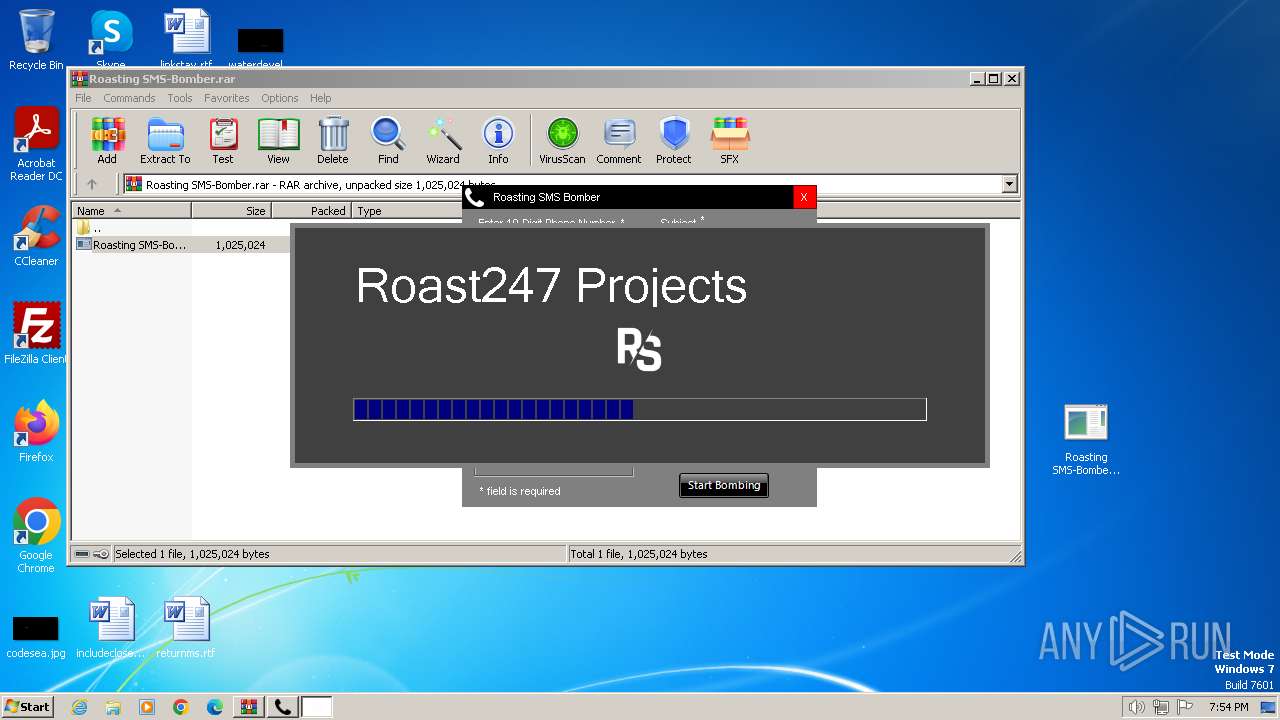The image size is (1280, 720).
Task: Click the splash screen progress bar
Action: point(640,409)
